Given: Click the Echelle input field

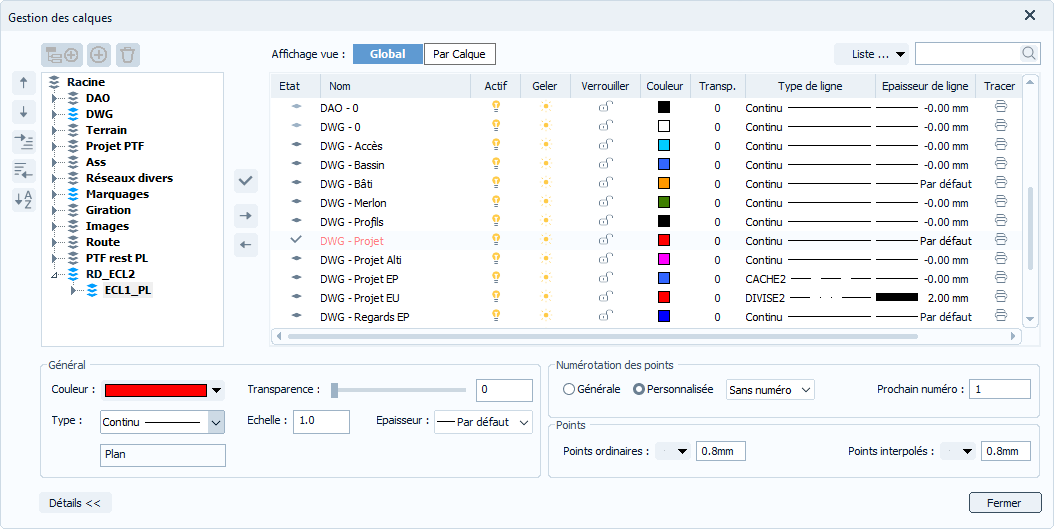Looking at the screenshot, I should pyautogui.click(x=321, y=421).
